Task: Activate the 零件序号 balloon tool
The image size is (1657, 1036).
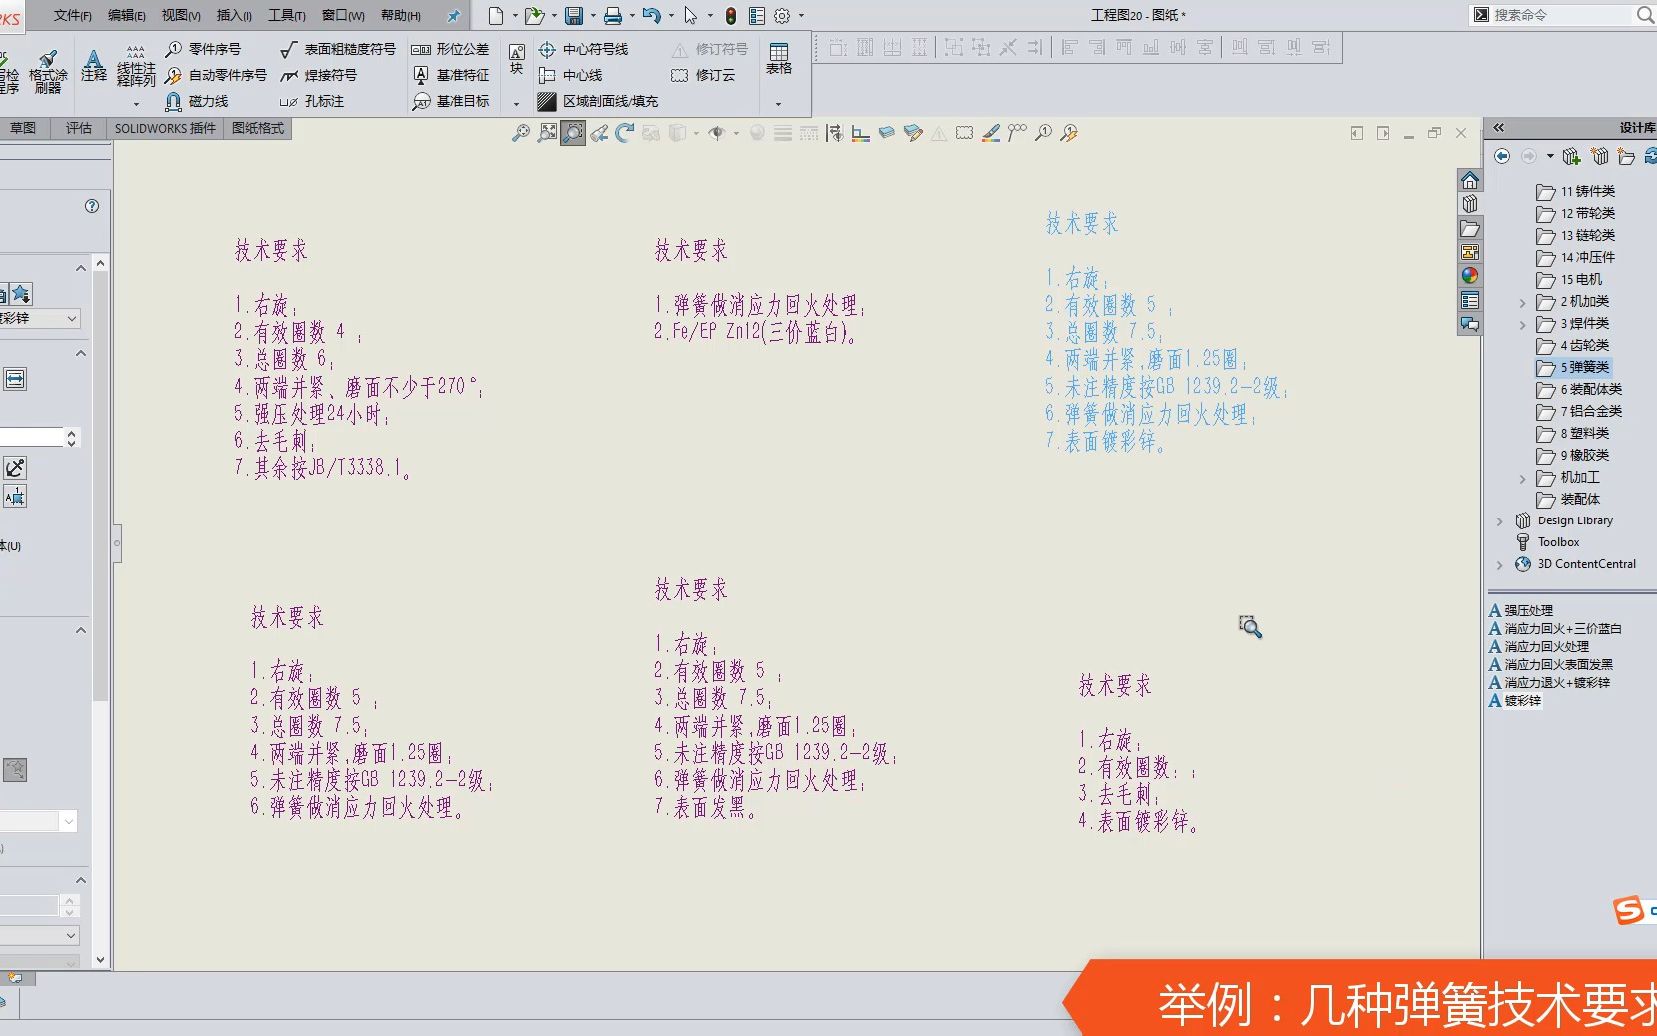Action: (x=207, y=48)
